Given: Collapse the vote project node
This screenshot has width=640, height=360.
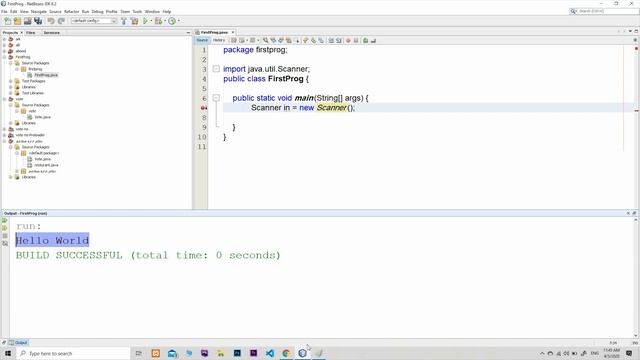Looking at the screenshot, I should [x=4, y=99].
